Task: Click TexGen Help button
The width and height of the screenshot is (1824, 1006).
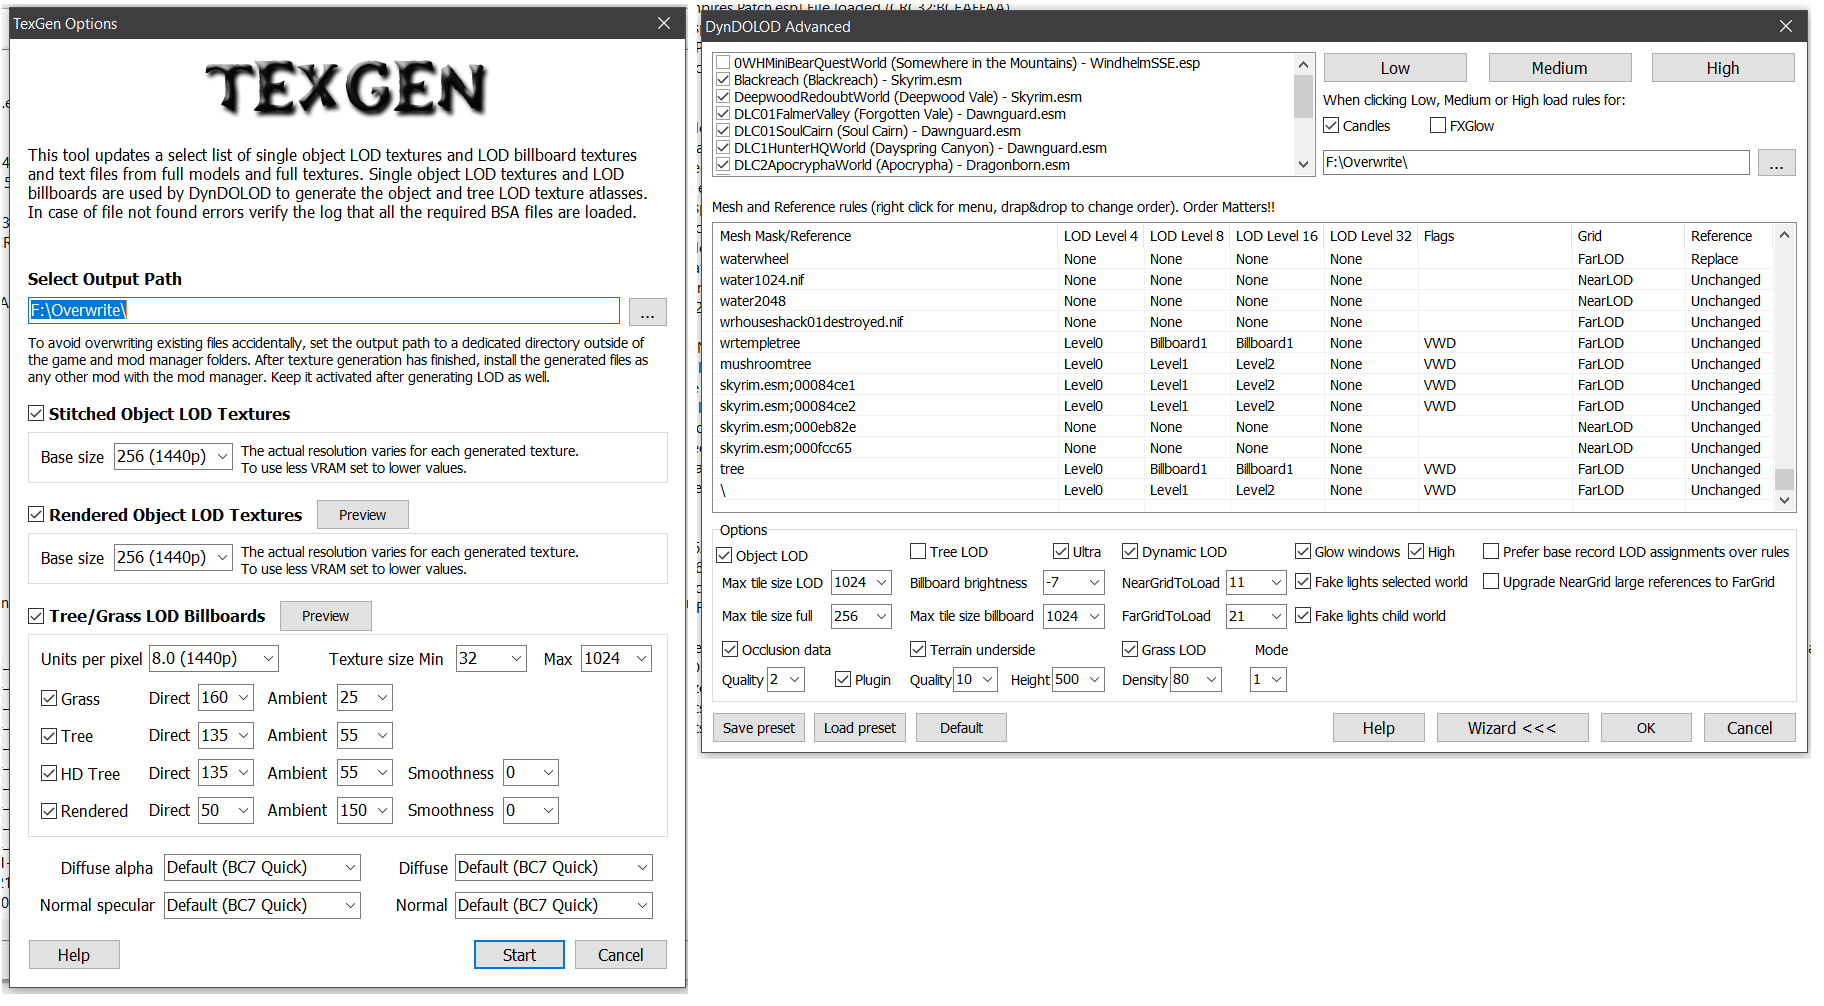Action: [74, 955]
